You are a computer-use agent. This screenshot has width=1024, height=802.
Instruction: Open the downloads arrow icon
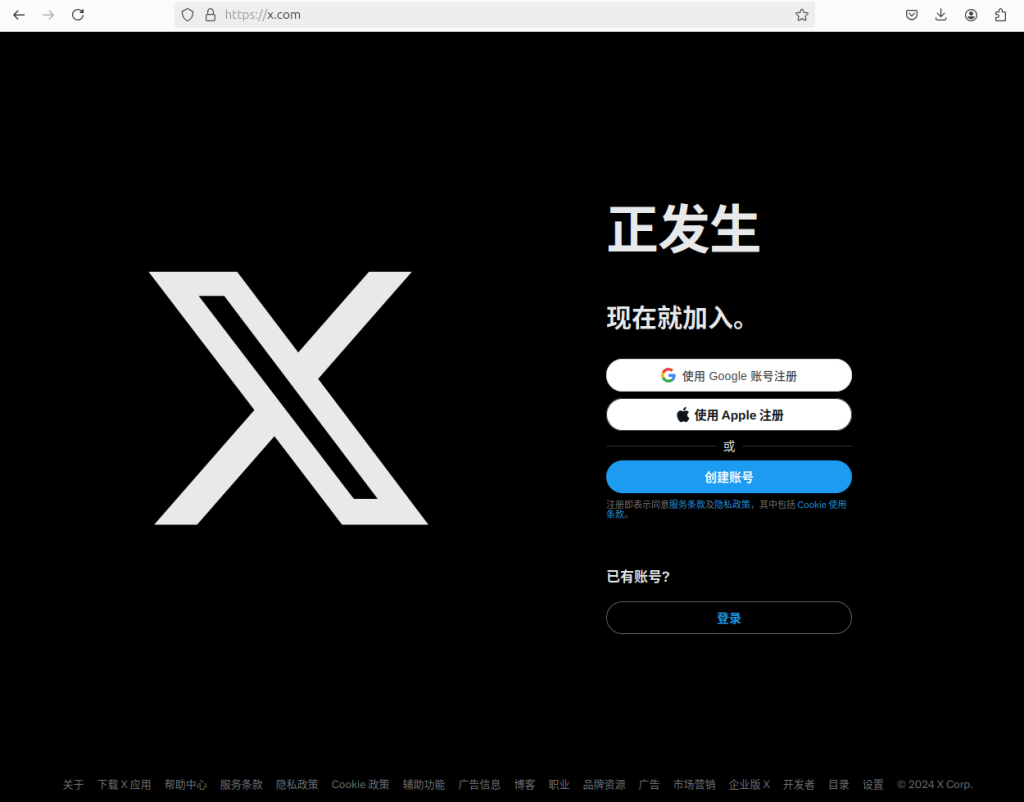941,15
